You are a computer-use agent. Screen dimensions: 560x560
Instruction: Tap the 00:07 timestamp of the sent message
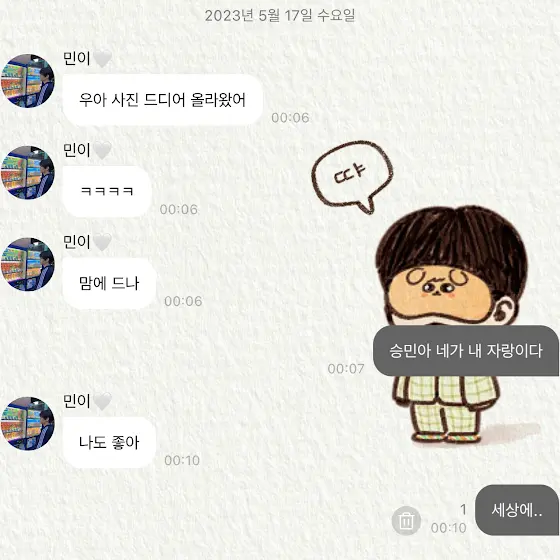click(346, 369)
